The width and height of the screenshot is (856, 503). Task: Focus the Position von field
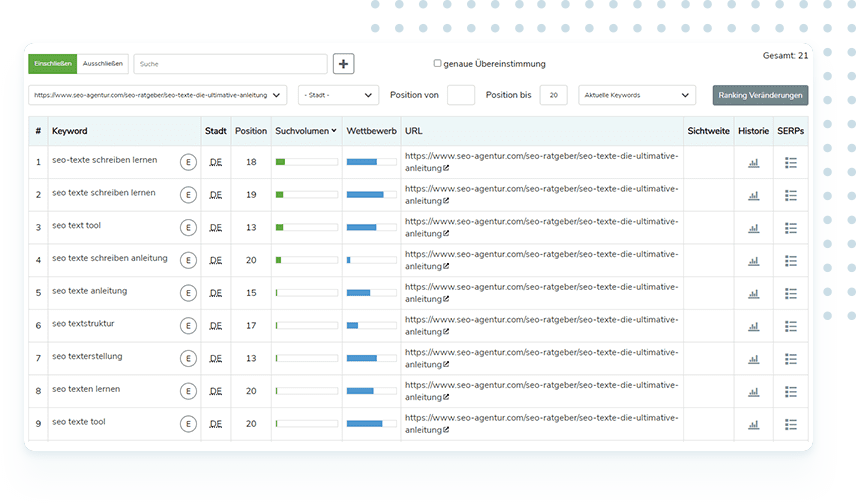coord(461,95)
